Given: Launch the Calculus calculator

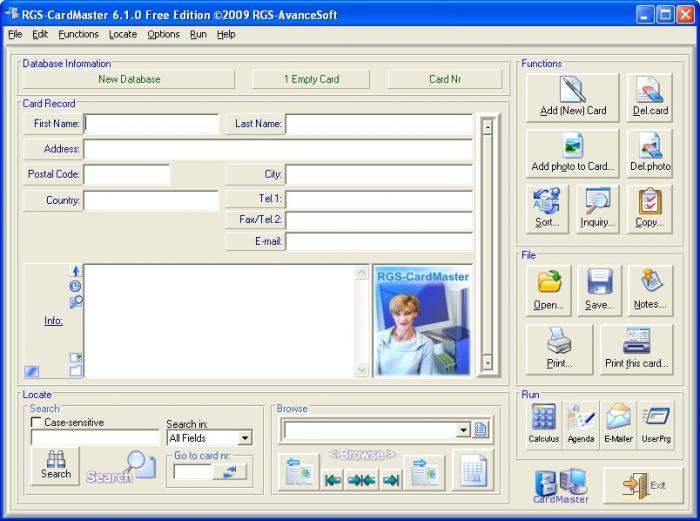Looking at the screenshot, I should (544, 424).
